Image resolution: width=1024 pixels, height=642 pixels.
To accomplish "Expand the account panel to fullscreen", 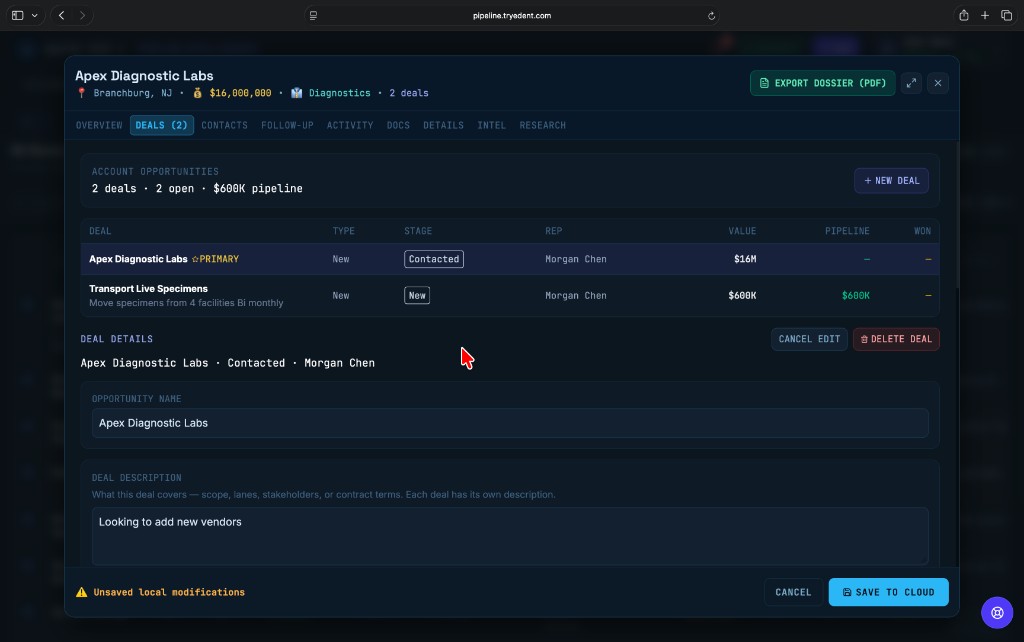I will click(911, 83).
